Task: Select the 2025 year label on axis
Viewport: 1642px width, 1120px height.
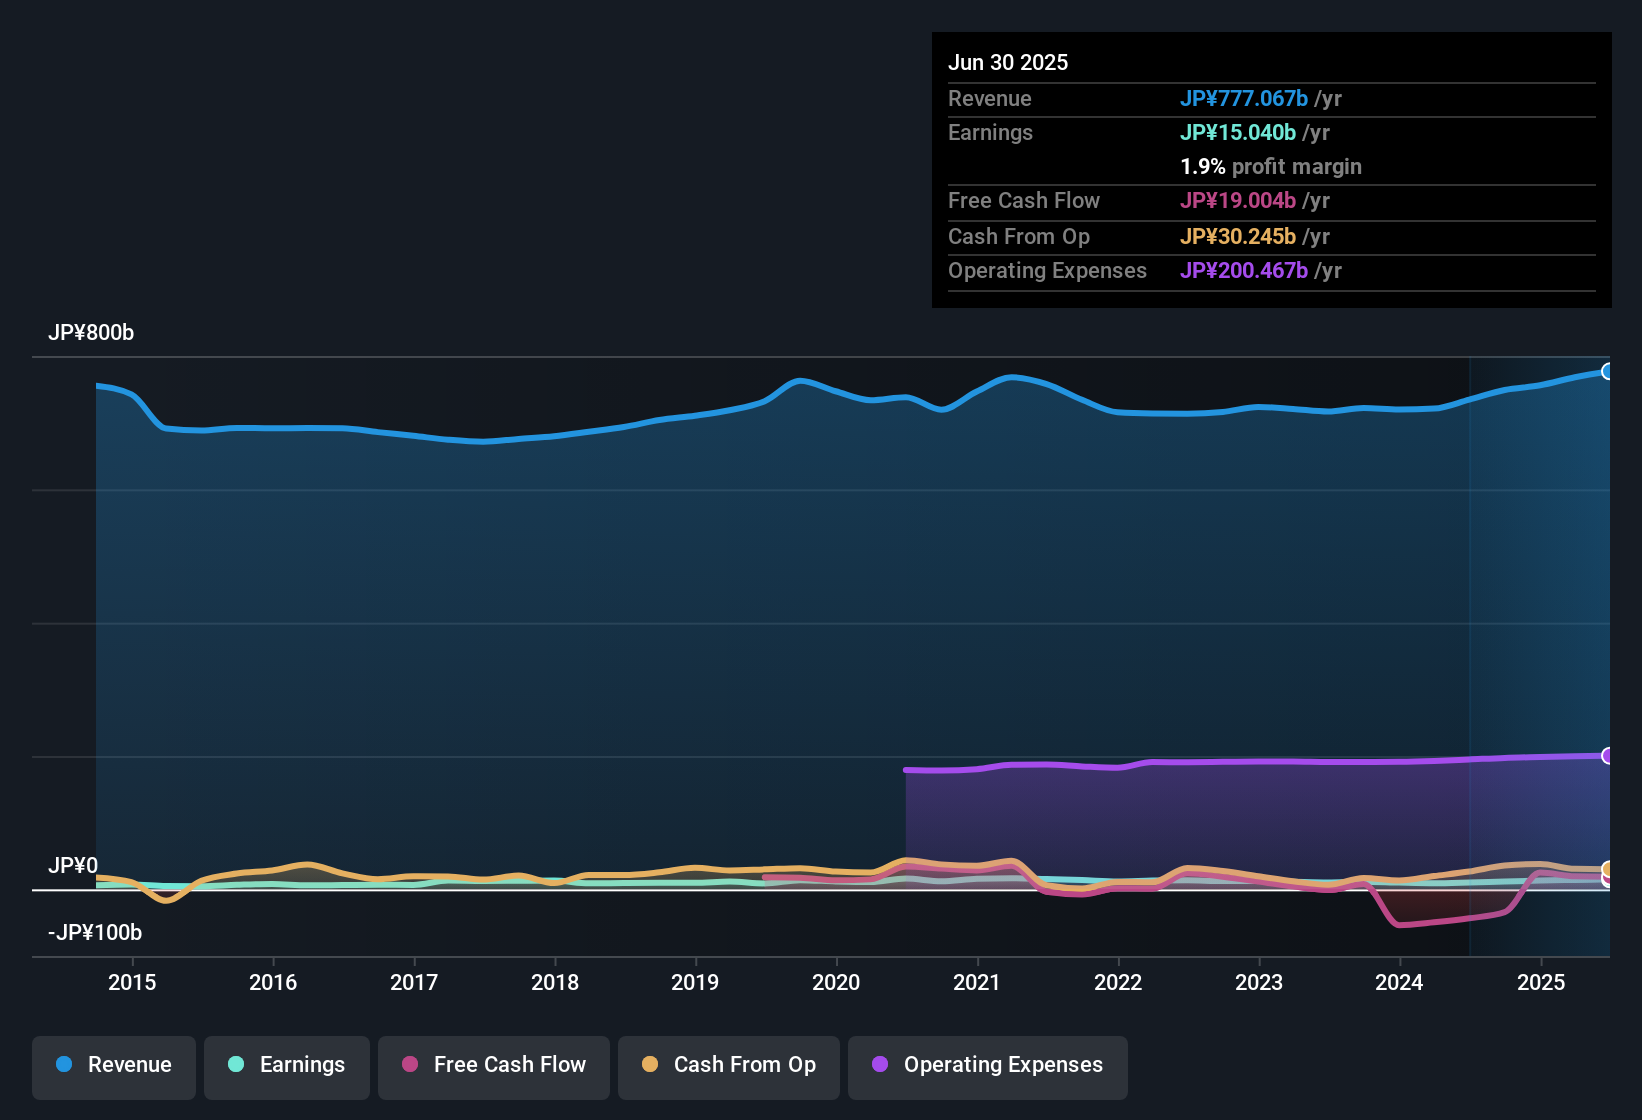Action: pos(1541,983)
